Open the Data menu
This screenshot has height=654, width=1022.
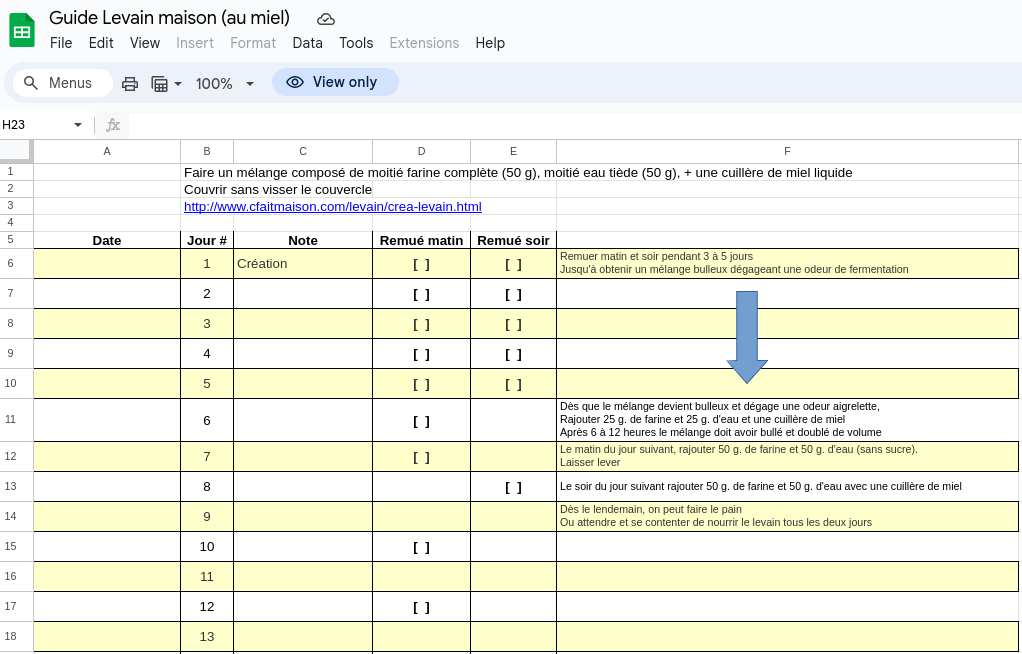(x=307, y=43)
